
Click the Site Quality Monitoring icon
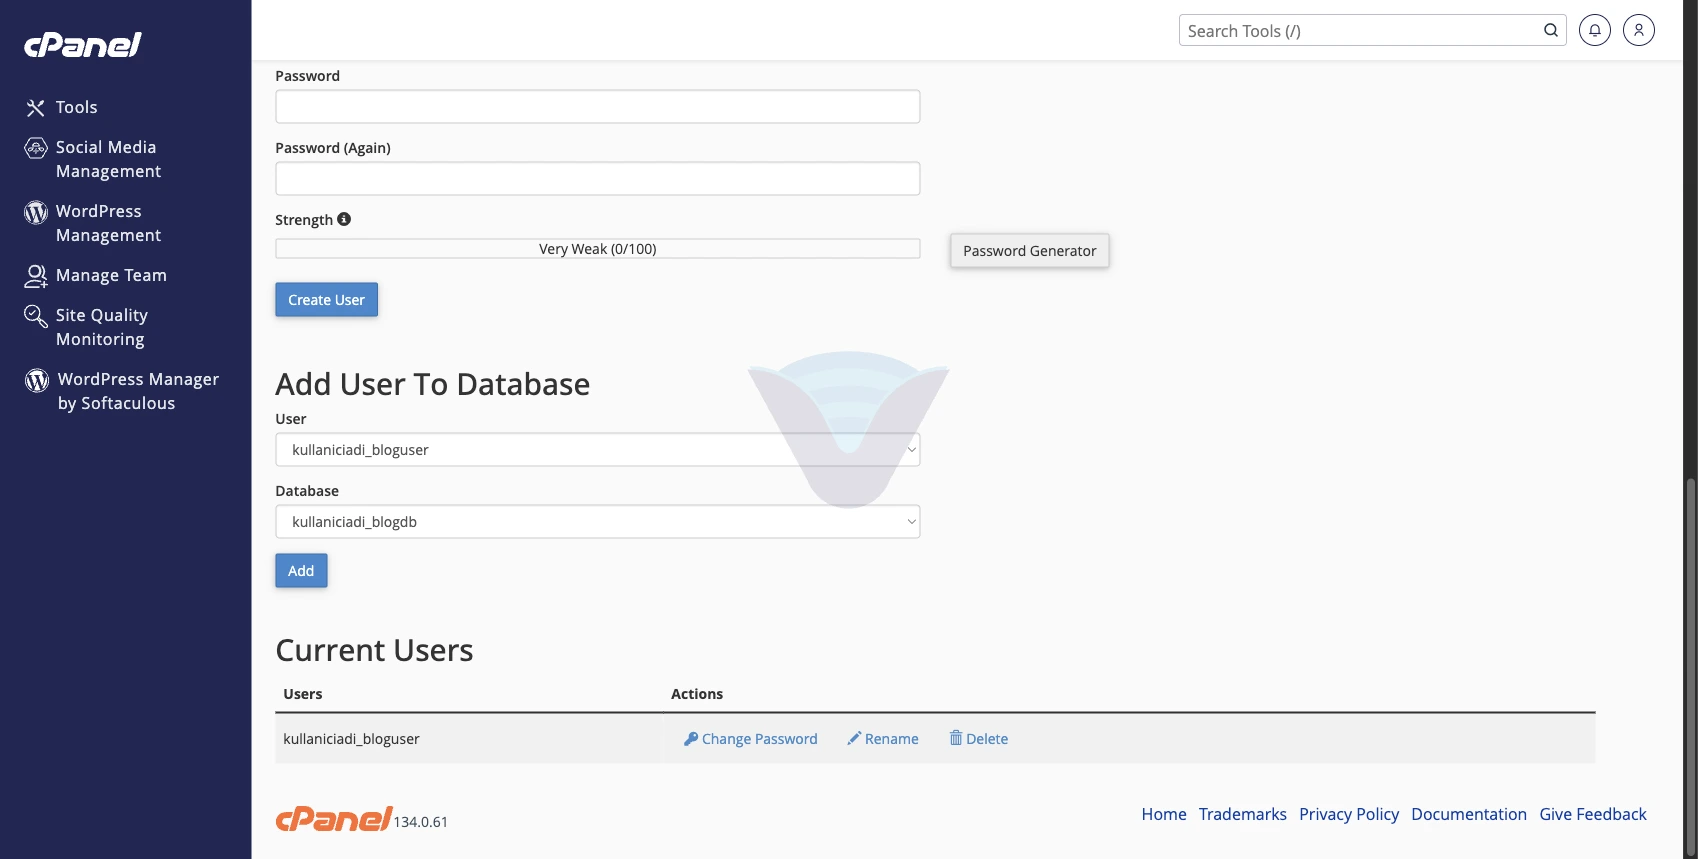point(36,317)
